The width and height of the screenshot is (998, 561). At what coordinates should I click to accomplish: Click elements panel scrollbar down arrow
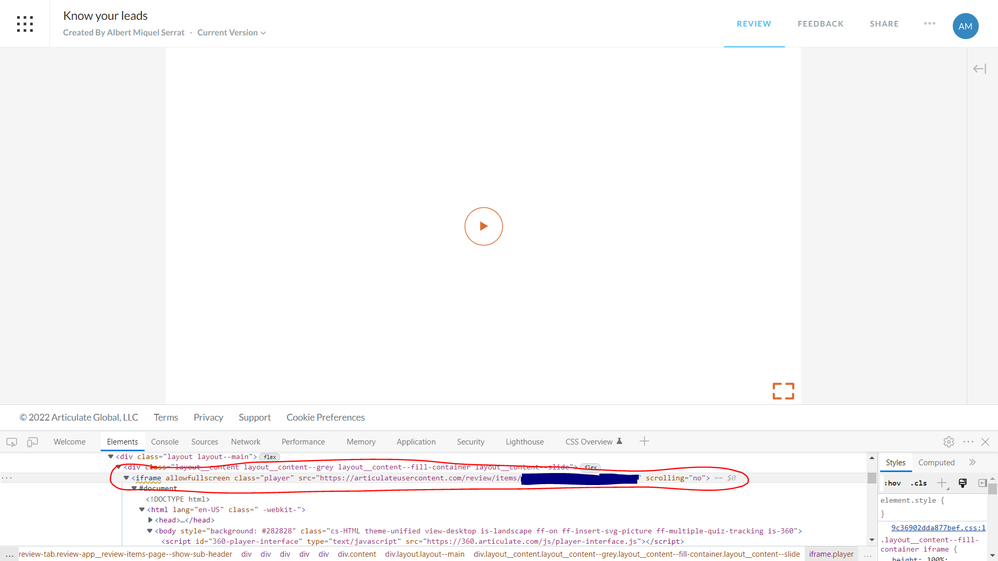click(x=871, y=540)
